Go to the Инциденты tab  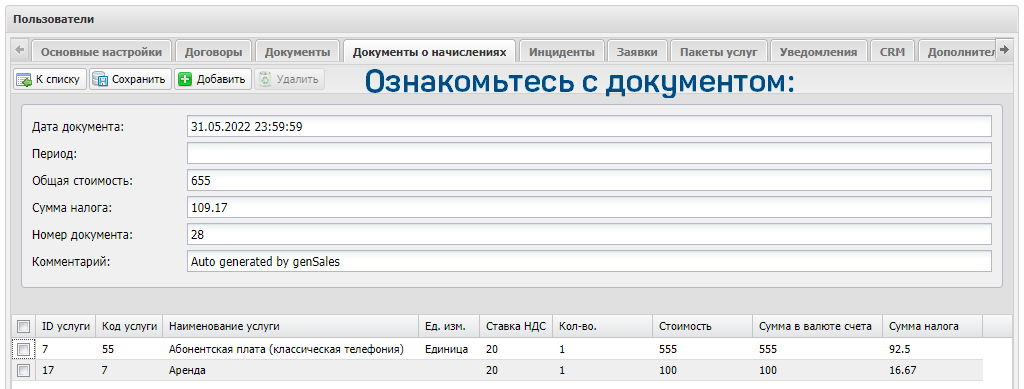point(562,52)
